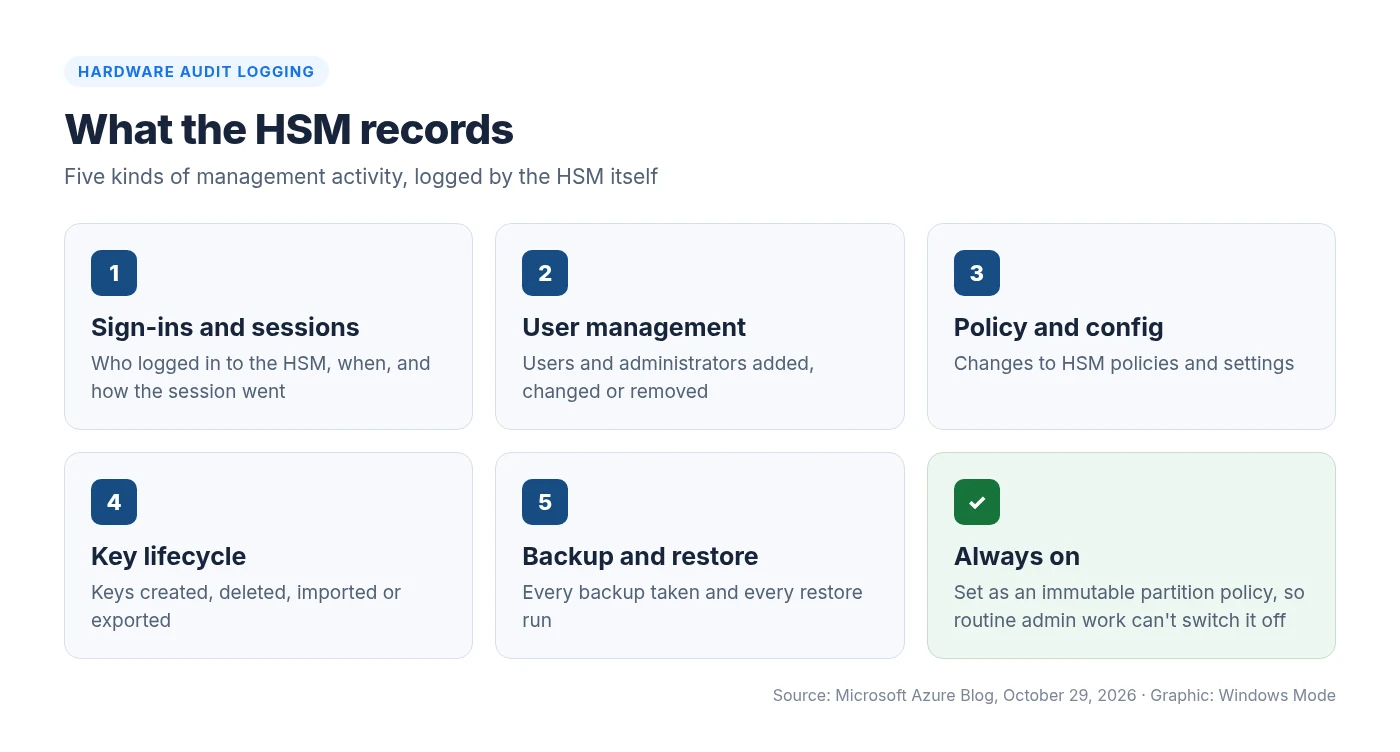Click the number 1 badge icon
The image size is (1400, 752).
point(114,273)
